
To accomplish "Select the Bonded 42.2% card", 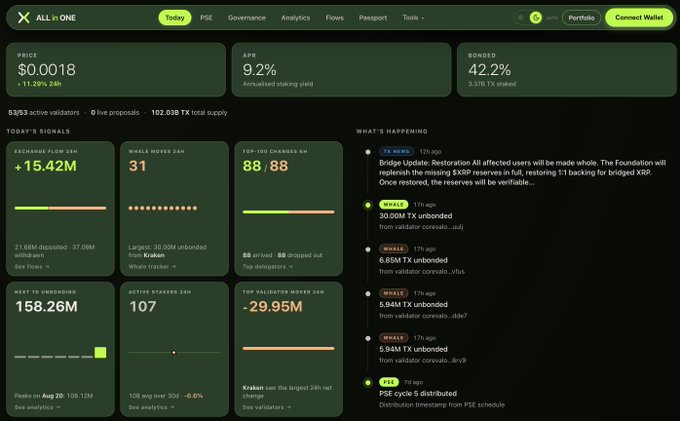I will 566,69.
